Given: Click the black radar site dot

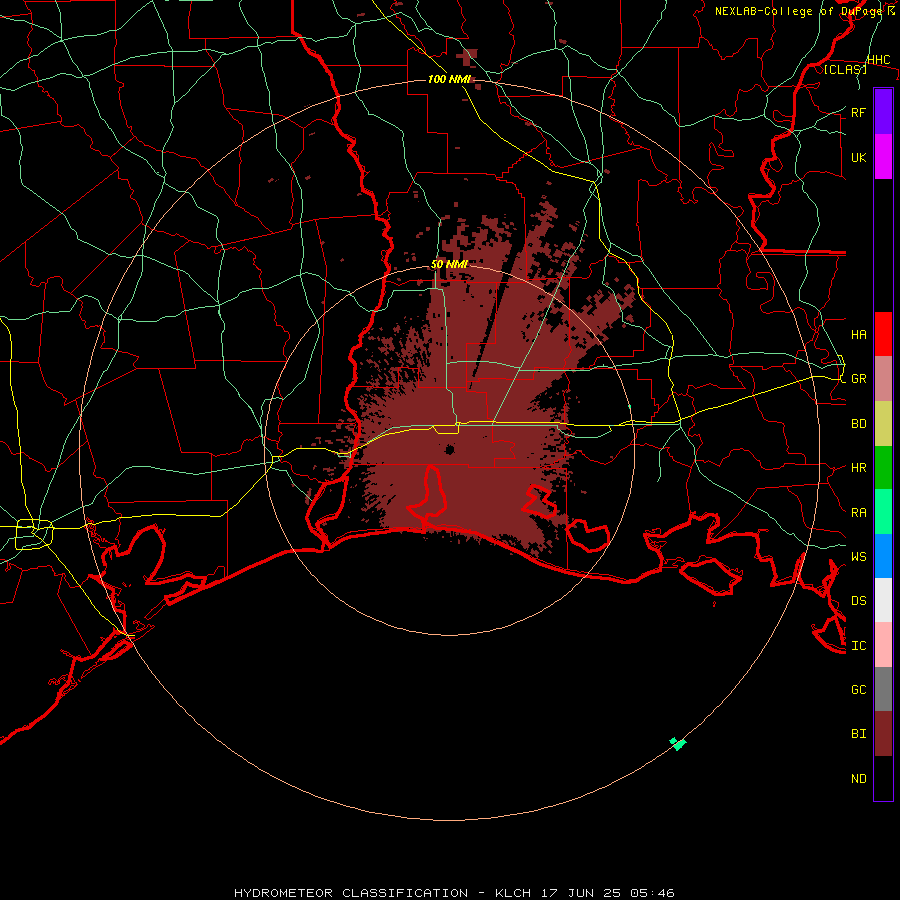Looking at the screenshot, I should (450, 449).
